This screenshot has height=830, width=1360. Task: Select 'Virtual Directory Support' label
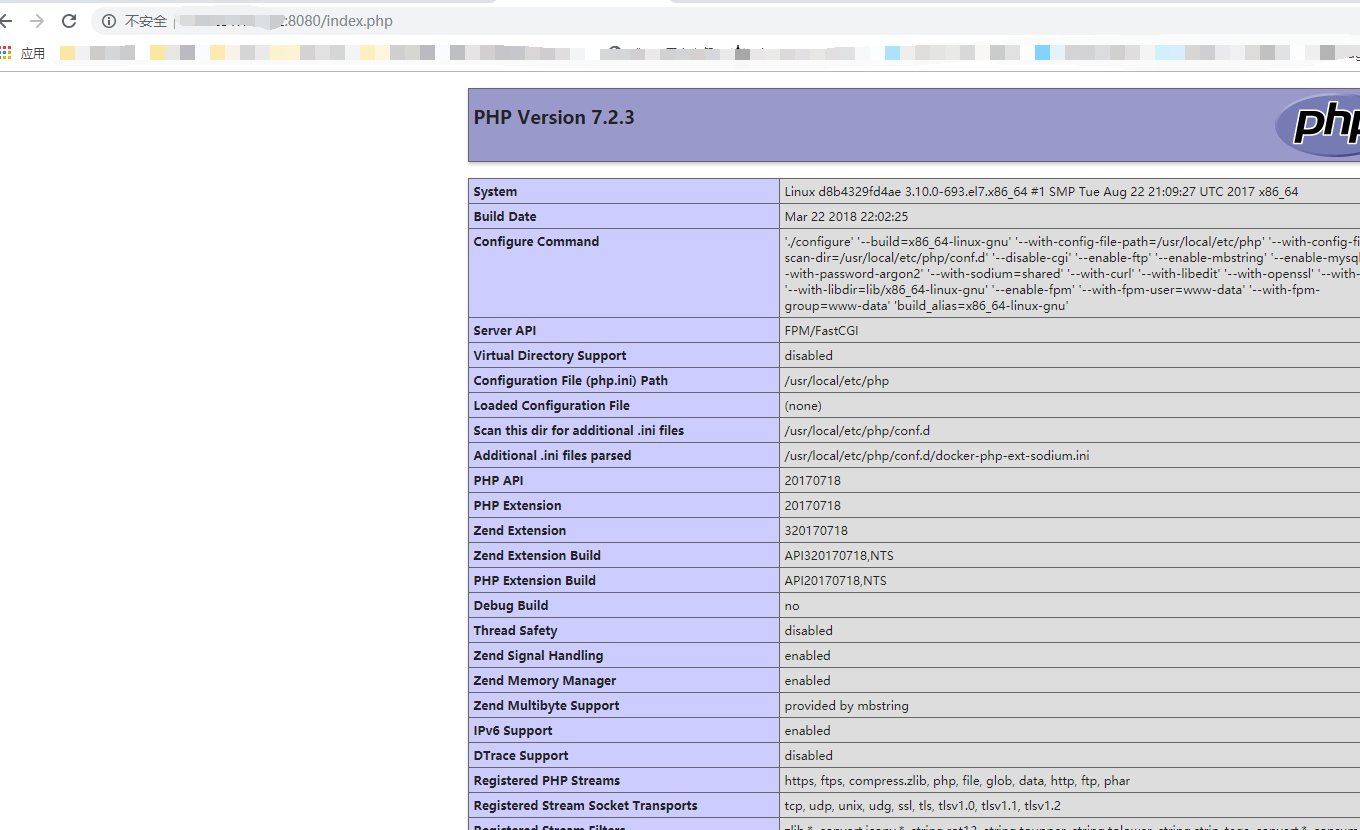point(550,356)
